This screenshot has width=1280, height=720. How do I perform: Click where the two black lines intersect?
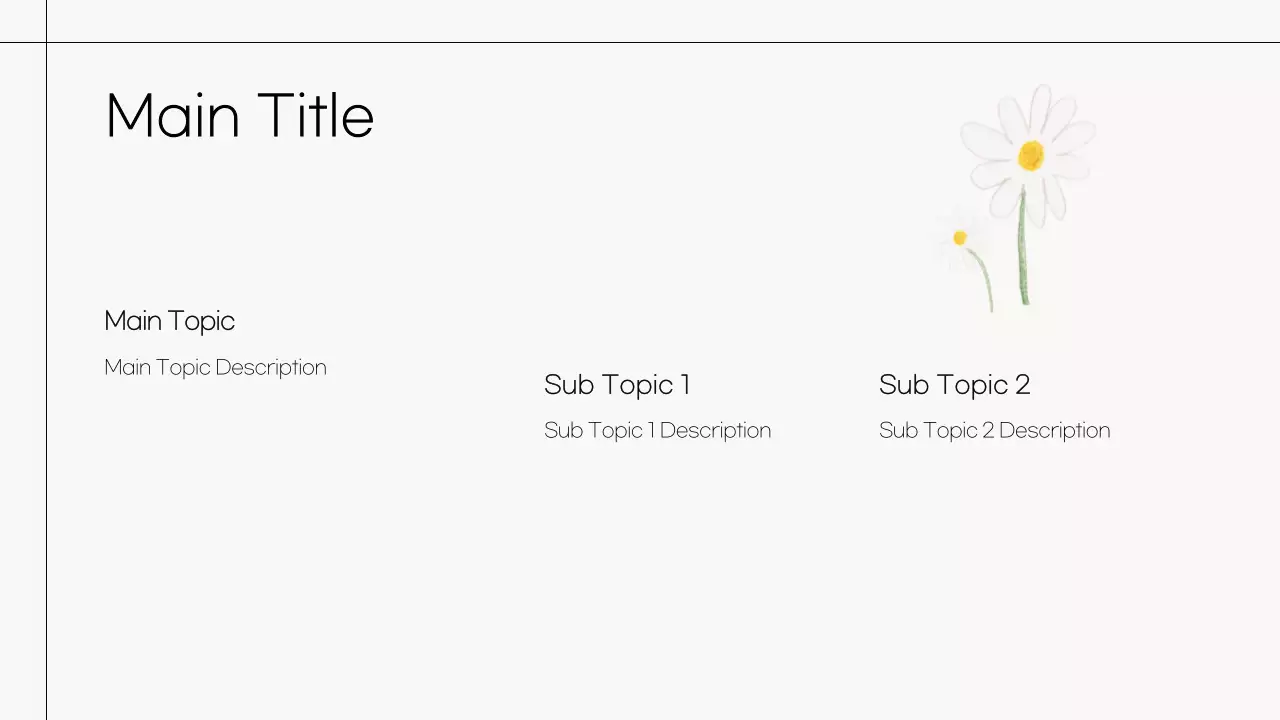pyautogui.click(x=46, y=42)
